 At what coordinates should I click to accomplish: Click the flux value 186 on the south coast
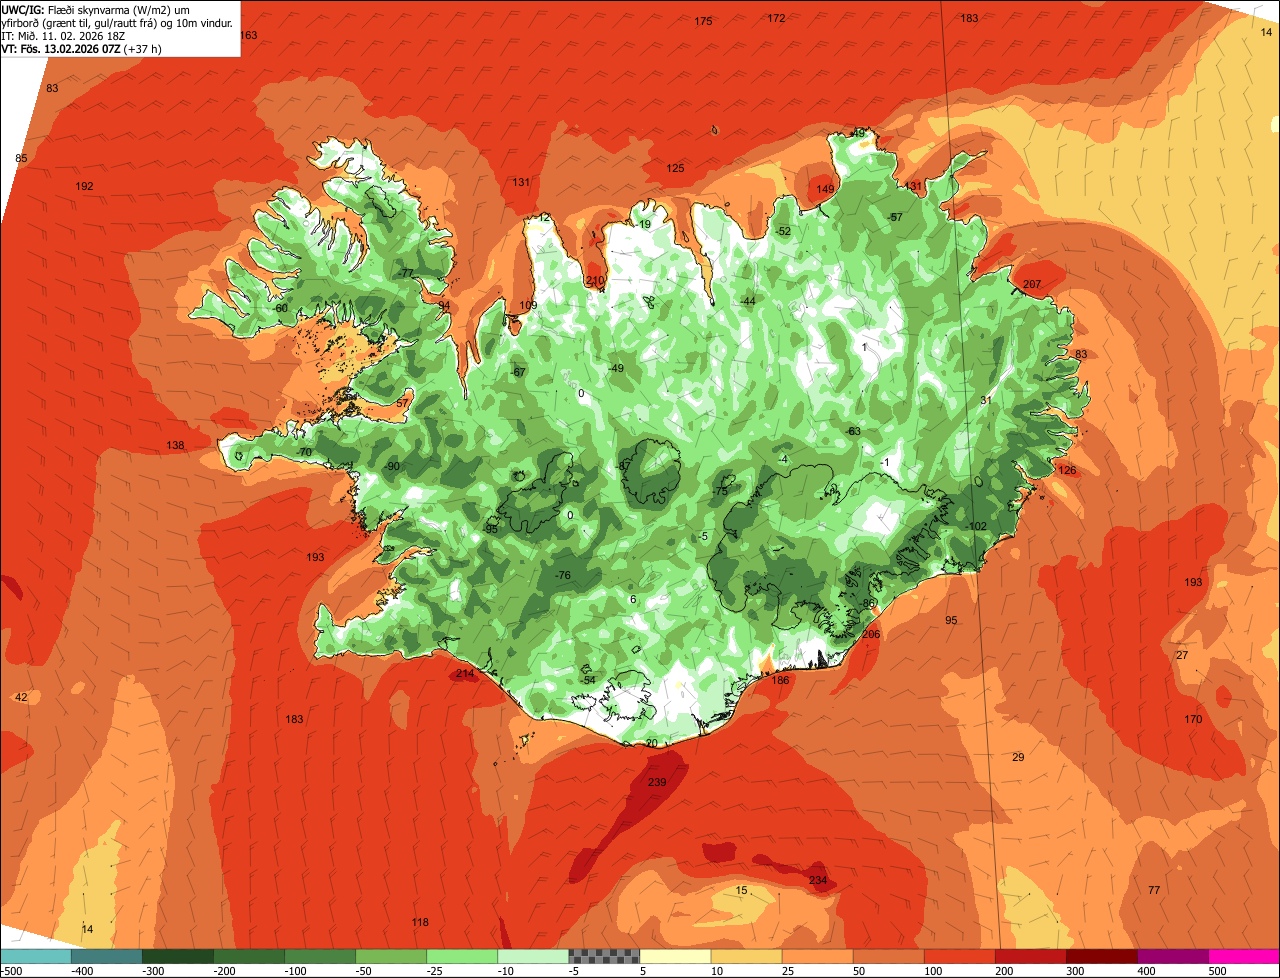(x=780, y=680)
